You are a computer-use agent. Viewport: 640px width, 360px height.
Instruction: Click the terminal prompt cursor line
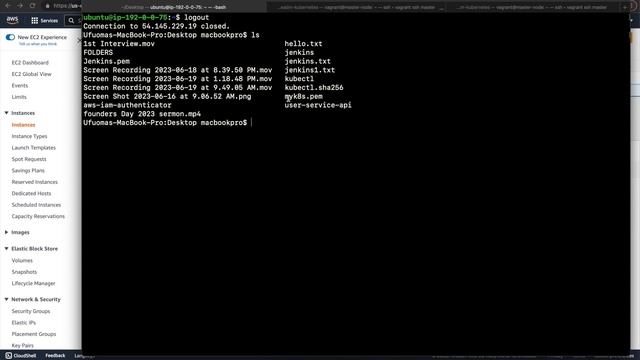(x=168, y=123)
